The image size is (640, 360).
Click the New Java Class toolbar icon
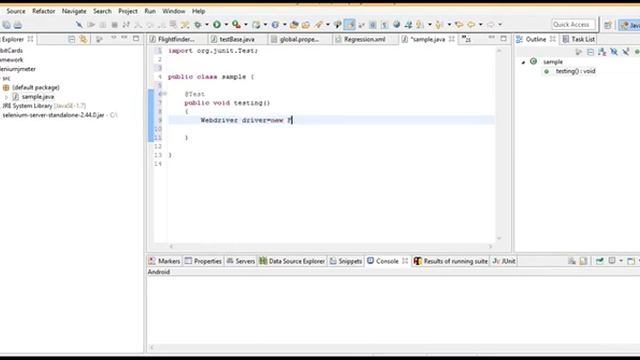pyautogui.click(x=276, y=24)
